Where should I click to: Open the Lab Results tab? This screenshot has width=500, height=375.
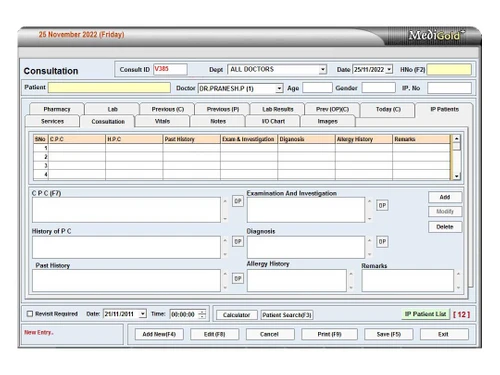pyautogui.click(x=277, y=109)
